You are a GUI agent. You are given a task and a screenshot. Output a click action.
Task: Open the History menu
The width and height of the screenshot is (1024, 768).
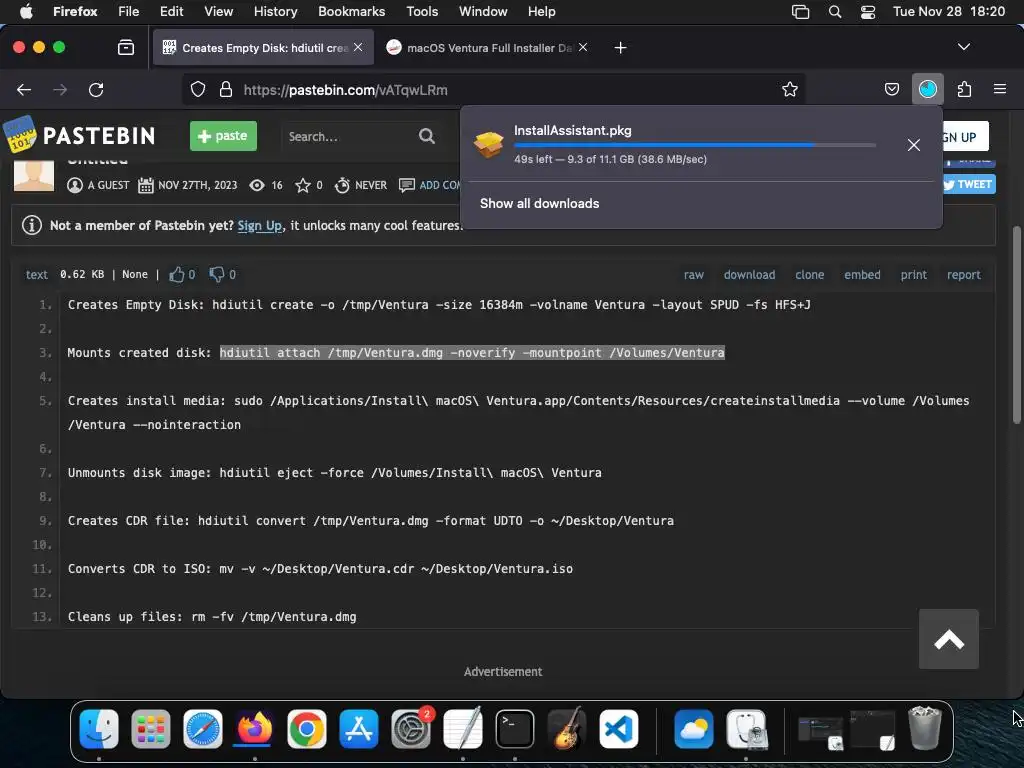coord(275,11)
